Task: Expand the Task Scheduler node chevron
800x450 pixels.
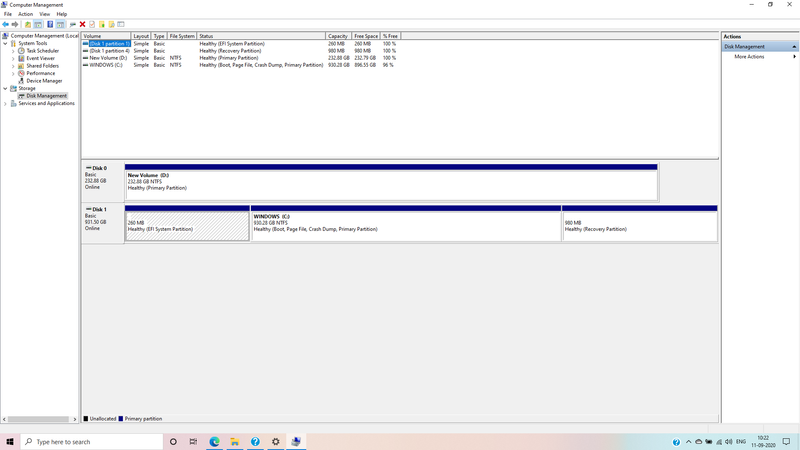Action: (13, 51)
